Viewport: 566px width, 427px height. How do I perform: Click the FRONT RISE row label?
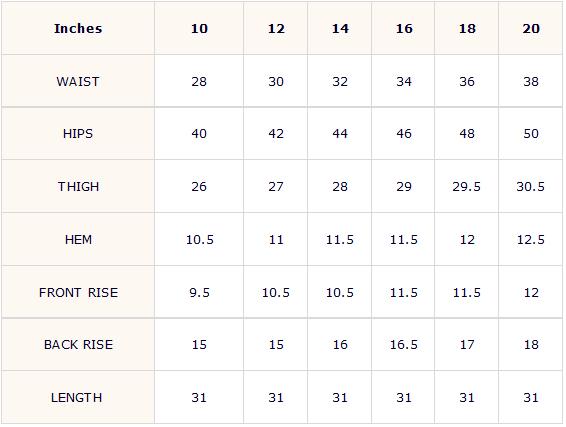click(78, 292)
